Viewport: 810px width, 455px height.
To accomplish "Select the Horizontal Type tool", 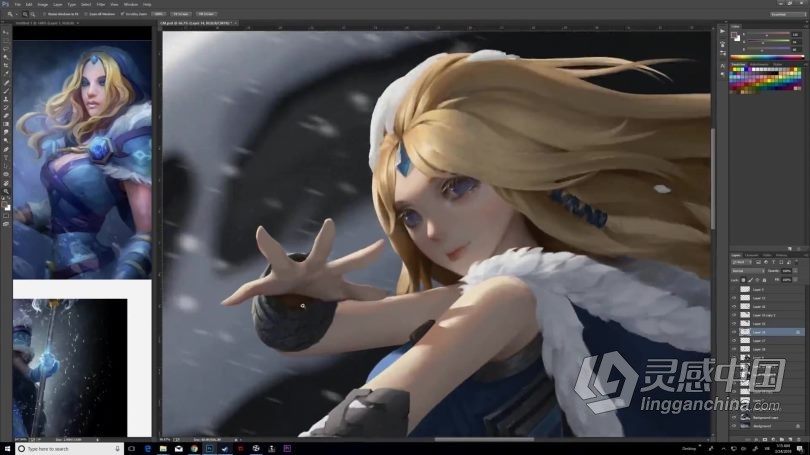I will tap(6, 158).
